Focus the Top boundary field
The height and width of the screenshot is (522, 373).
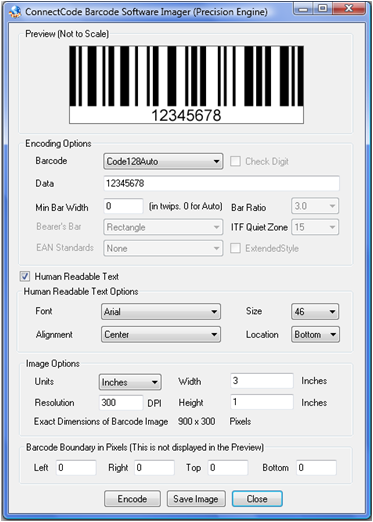point(228,468)
